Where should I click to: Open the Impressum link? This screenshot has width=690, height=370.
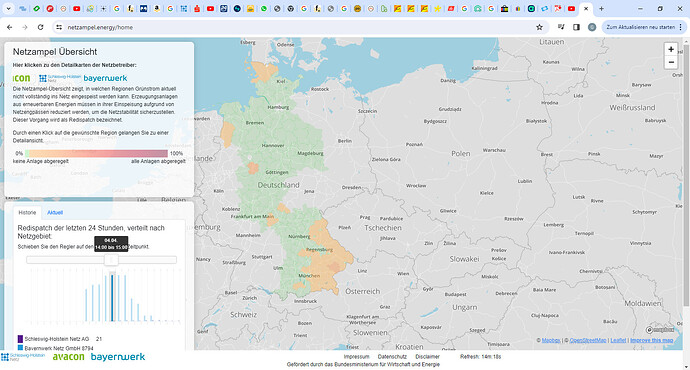[x=356, y=357]
